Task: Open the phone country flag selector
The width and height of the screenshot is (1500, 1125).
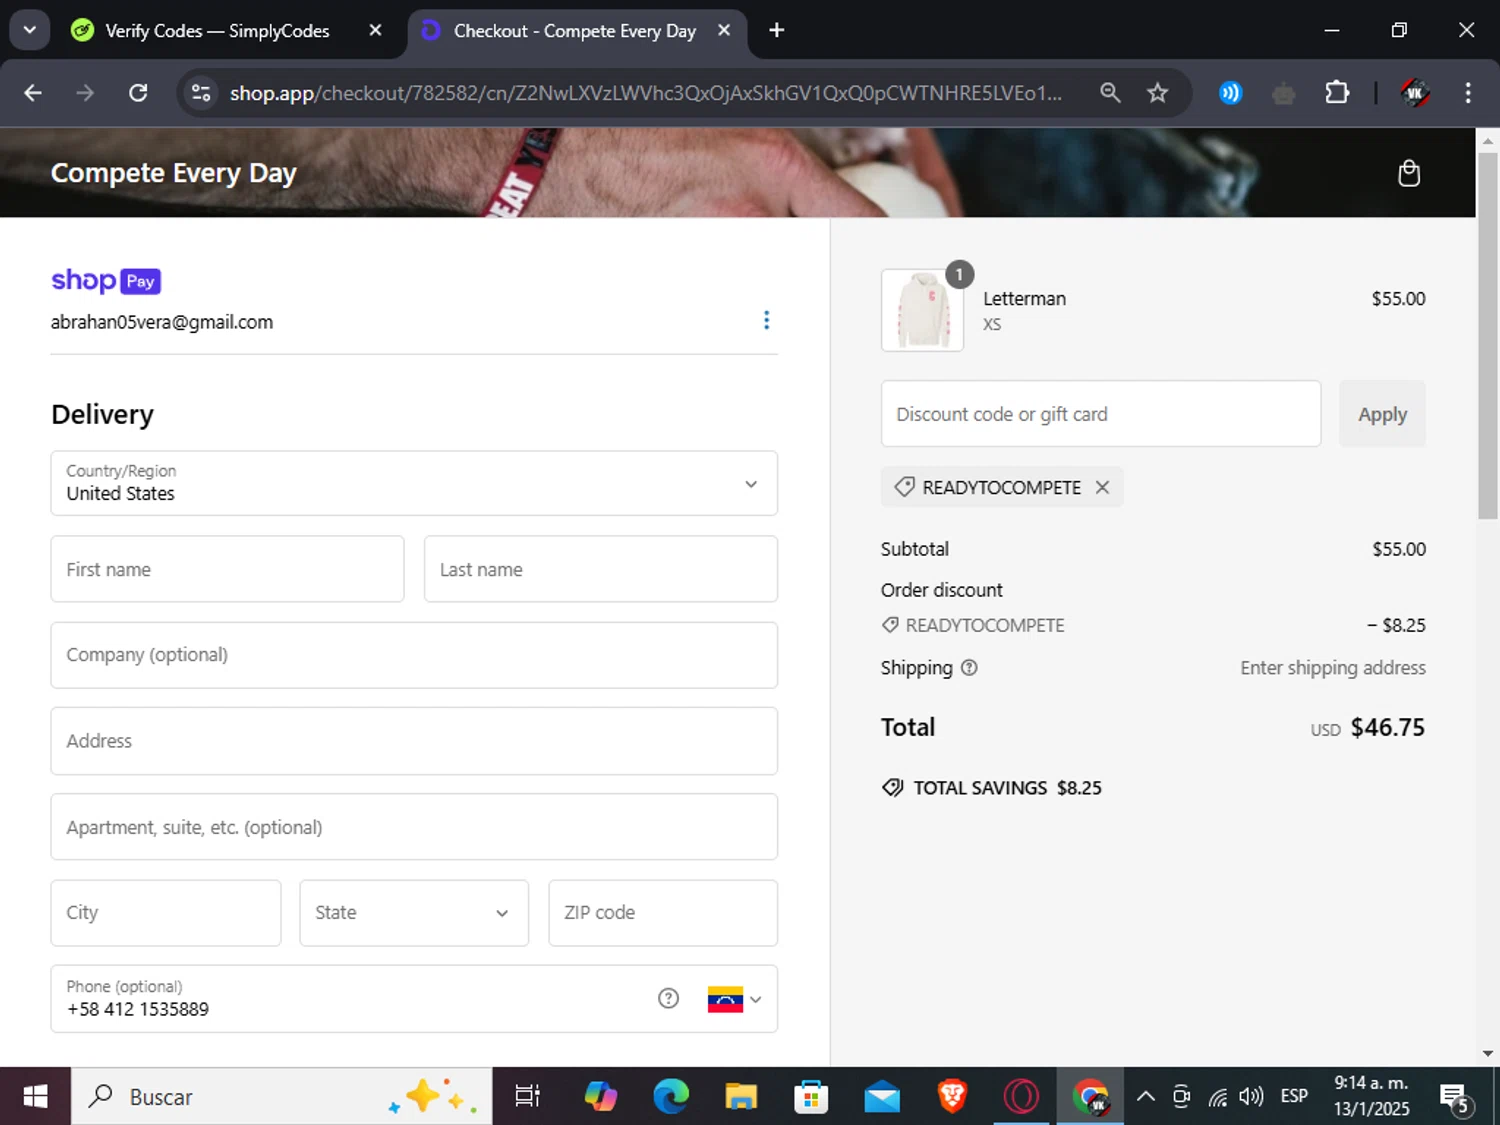Action: click(734, 999)
